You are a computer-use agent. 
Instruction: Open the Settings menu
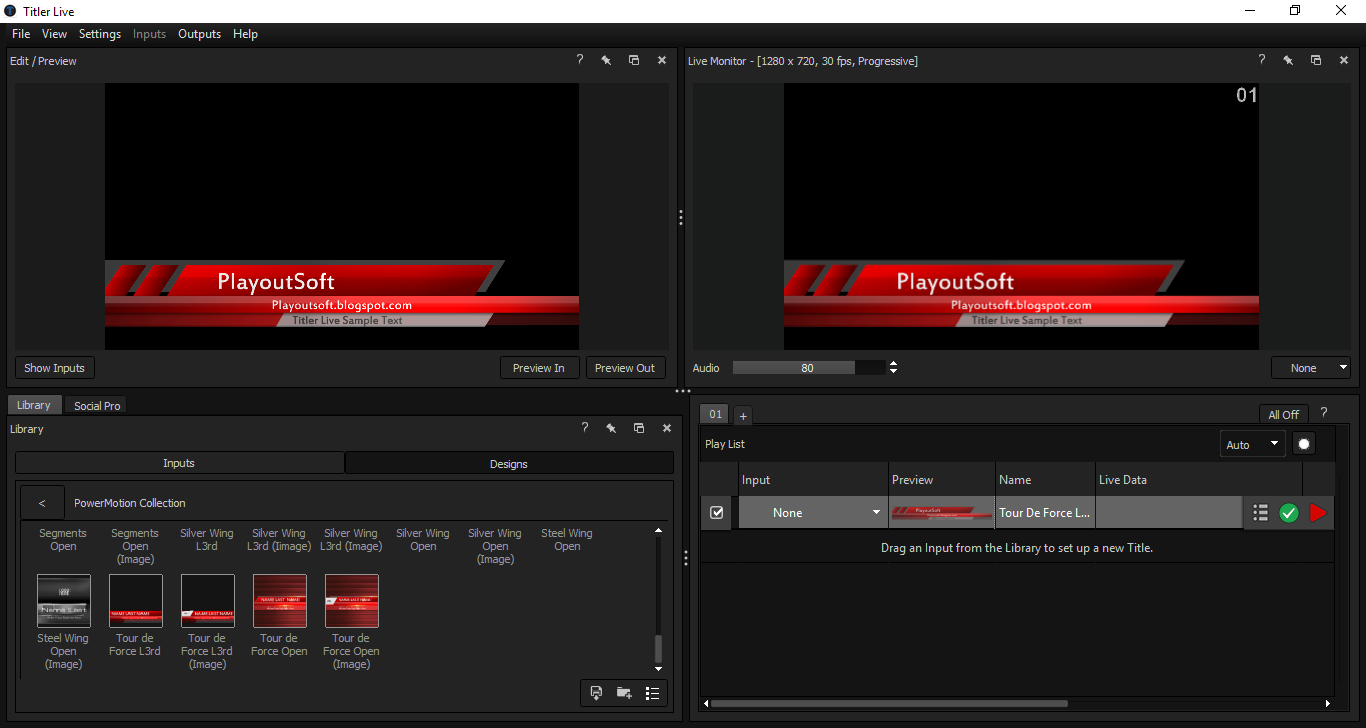point(100,34)
